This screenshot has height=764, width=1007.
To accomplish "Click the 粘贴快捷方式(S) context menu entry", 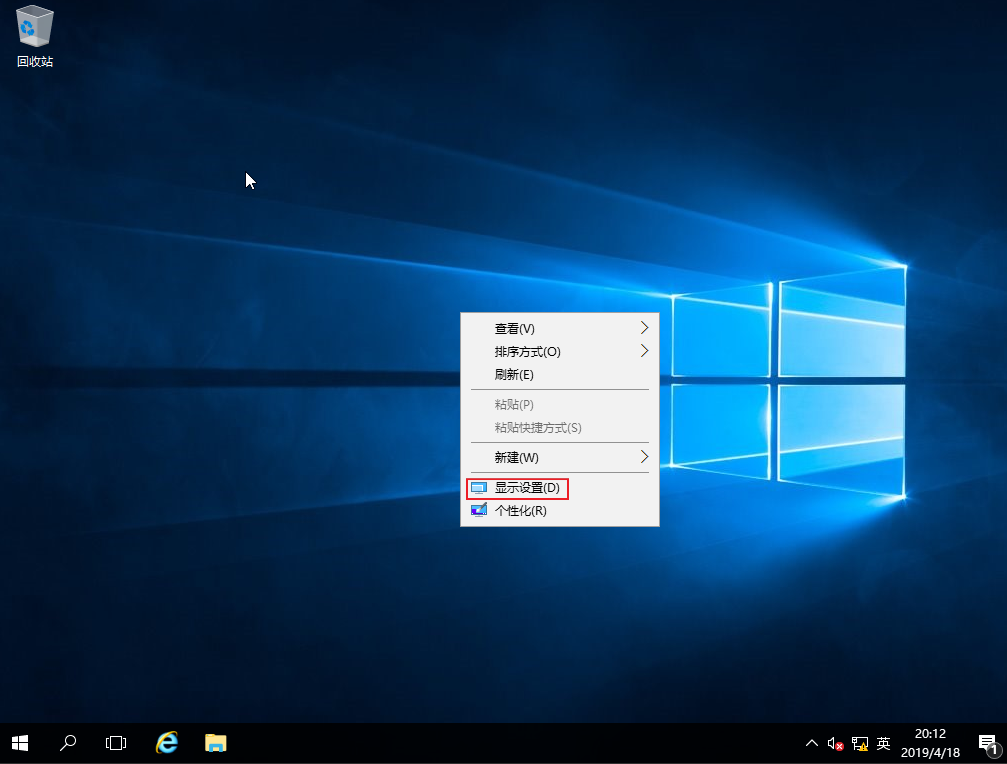I will tap(560, 428).
